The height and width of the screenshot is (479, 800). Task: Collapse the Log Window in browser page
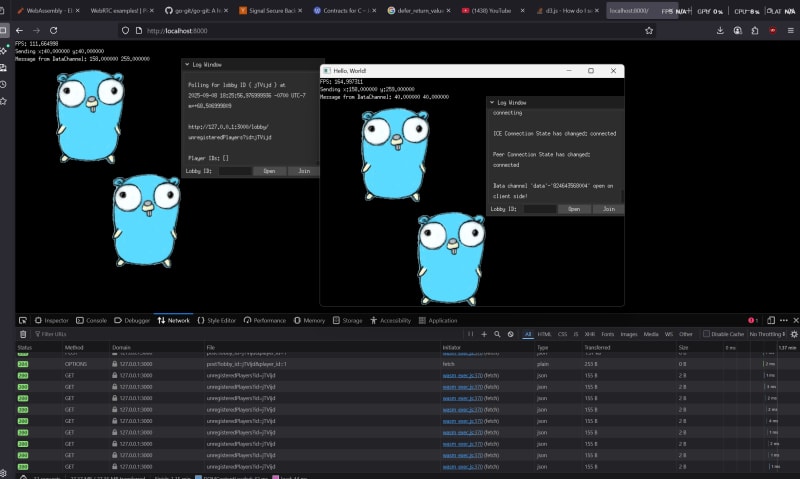186,64
